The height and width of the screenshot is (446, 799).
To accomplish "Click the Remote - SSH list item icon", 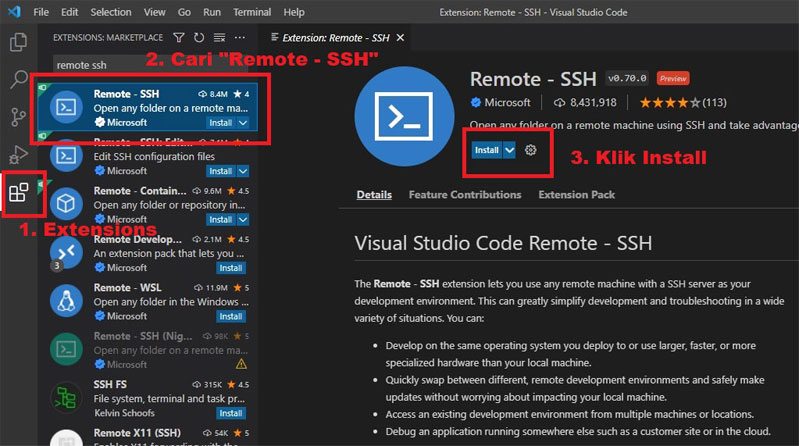I will (x=66, y=107).
